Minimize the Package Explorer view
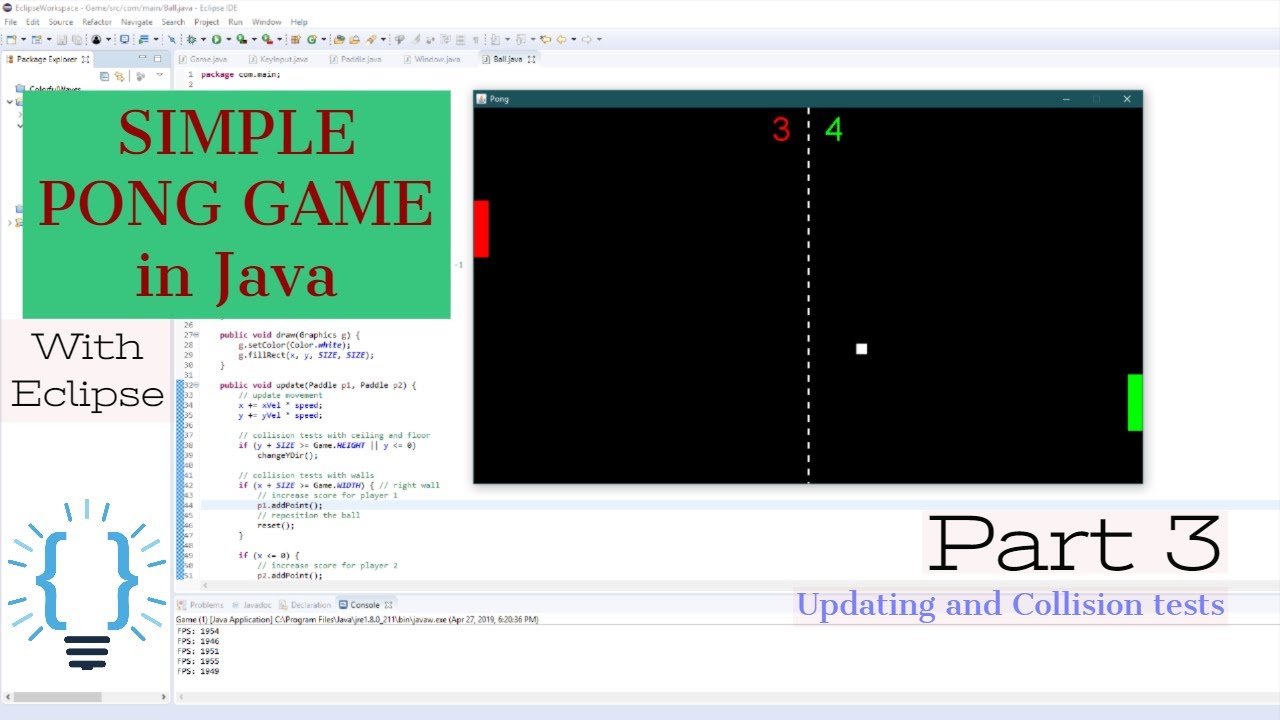The image size is (1280, 720). (x=143, y=57)
